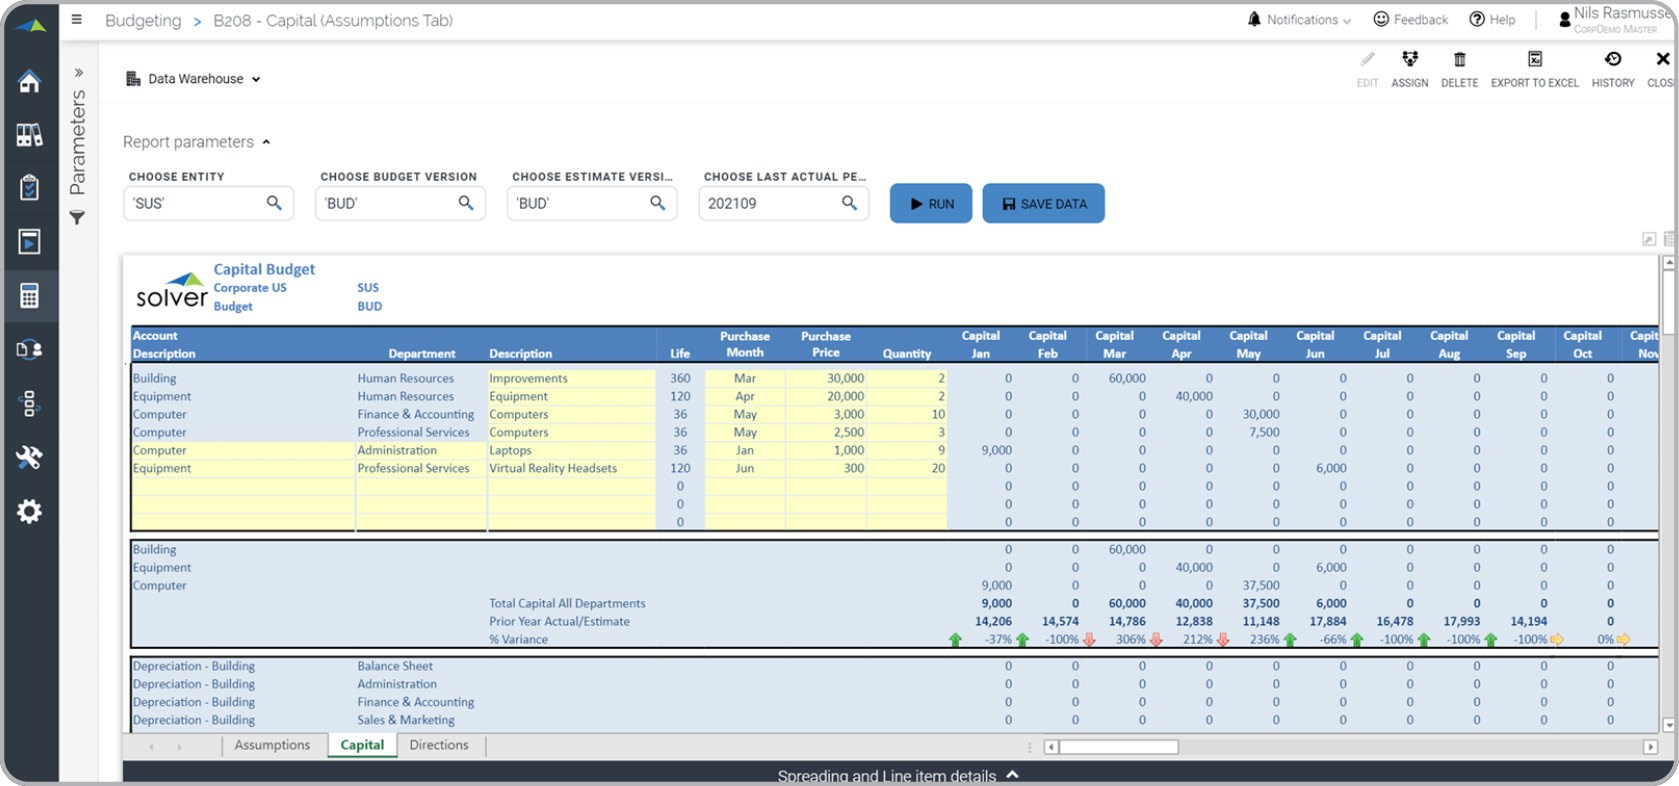The height and width of the screenshot is (786, 1679).
Task: Click the Home icon in the sidebar
Action: tap(29, 81)
